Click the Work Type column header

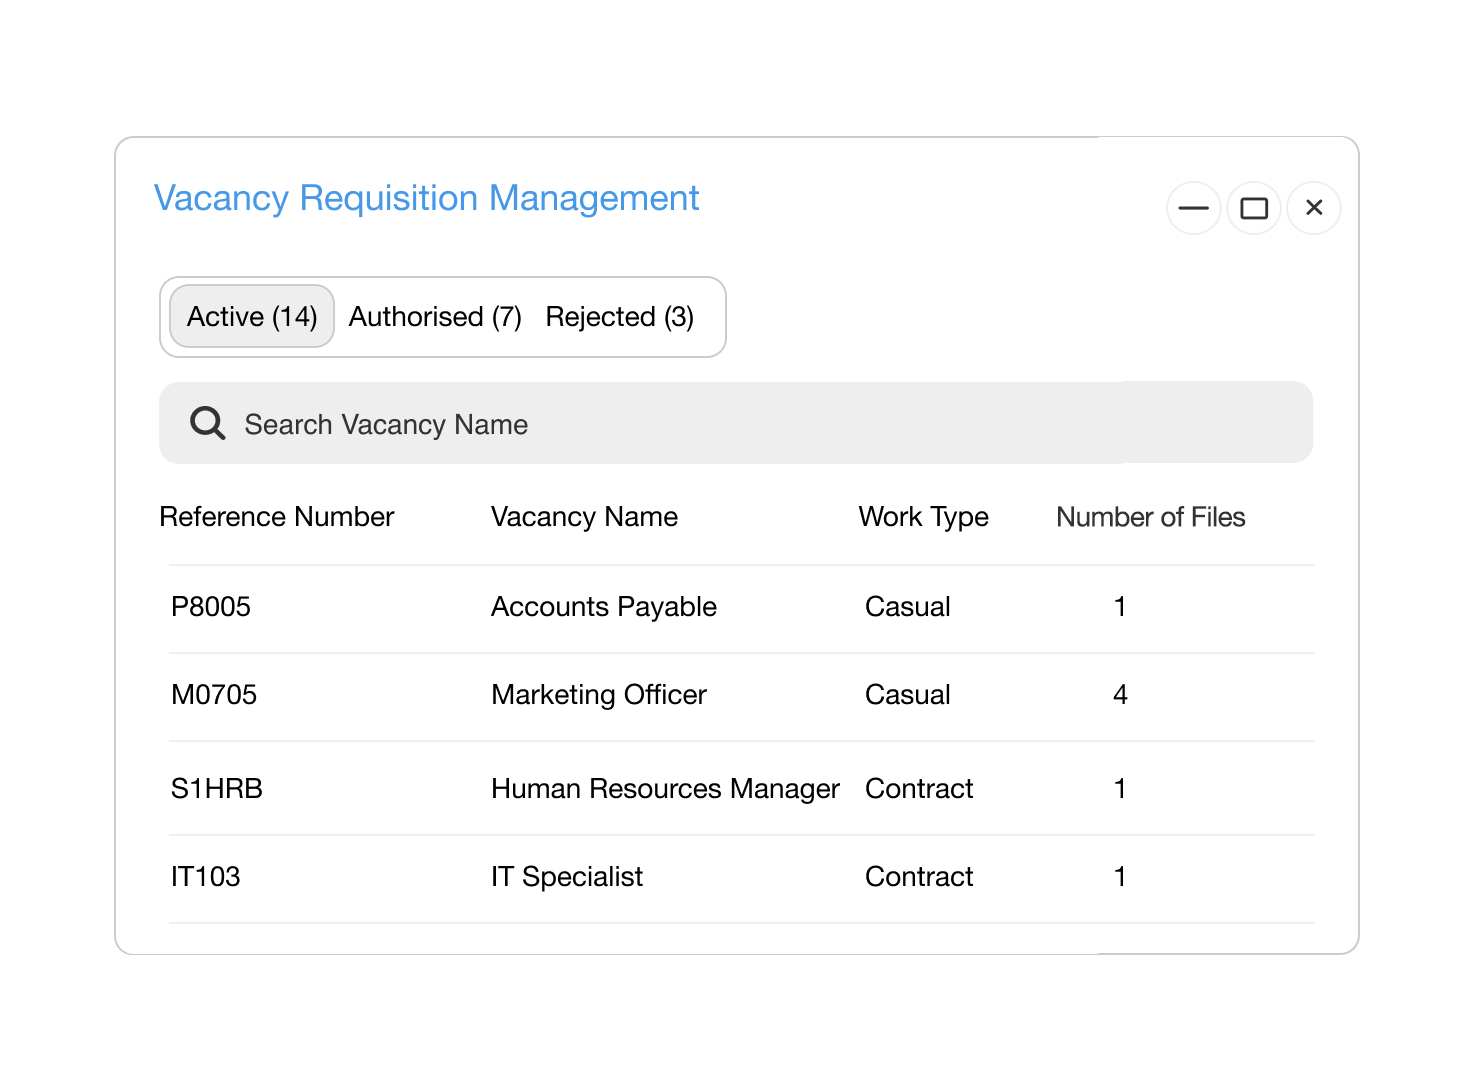[x=923, y=517]
